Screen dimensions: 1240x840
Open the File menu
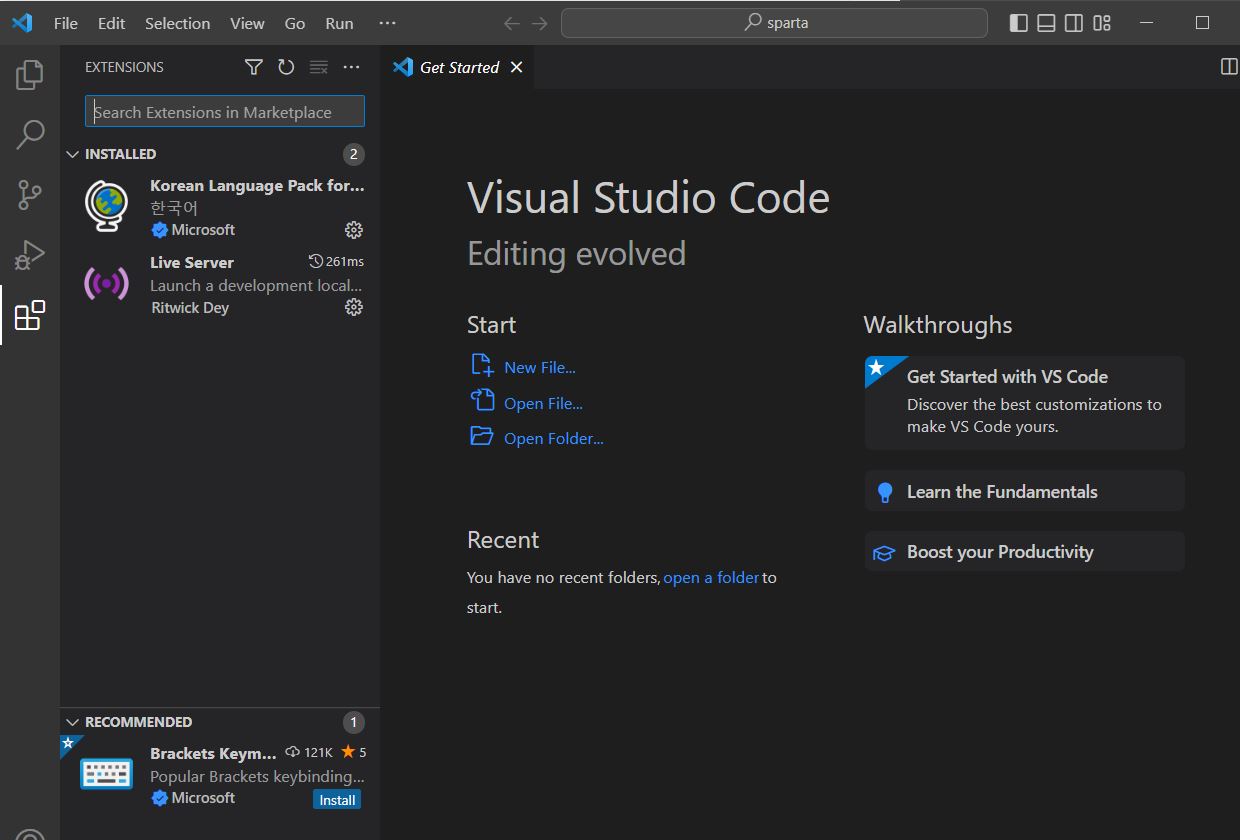pyautogui.click(x=66, y=23)
